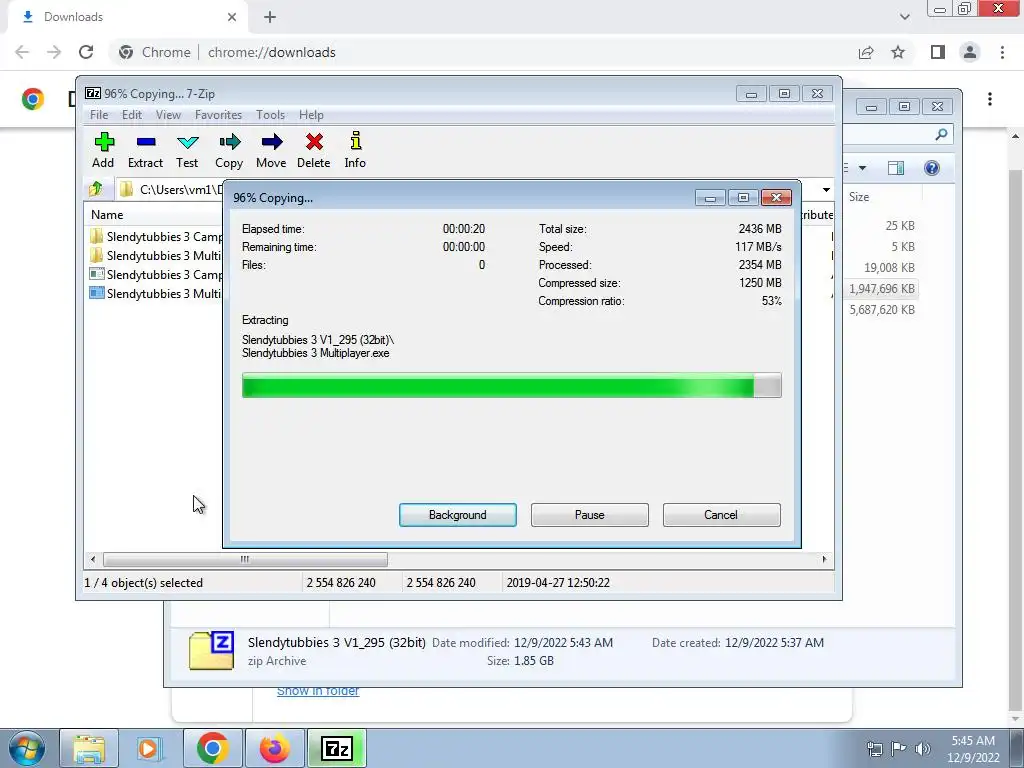Click the zip archive icon in details pane
The width and height of the screenshot is (1024, 768).
[211, 650]
